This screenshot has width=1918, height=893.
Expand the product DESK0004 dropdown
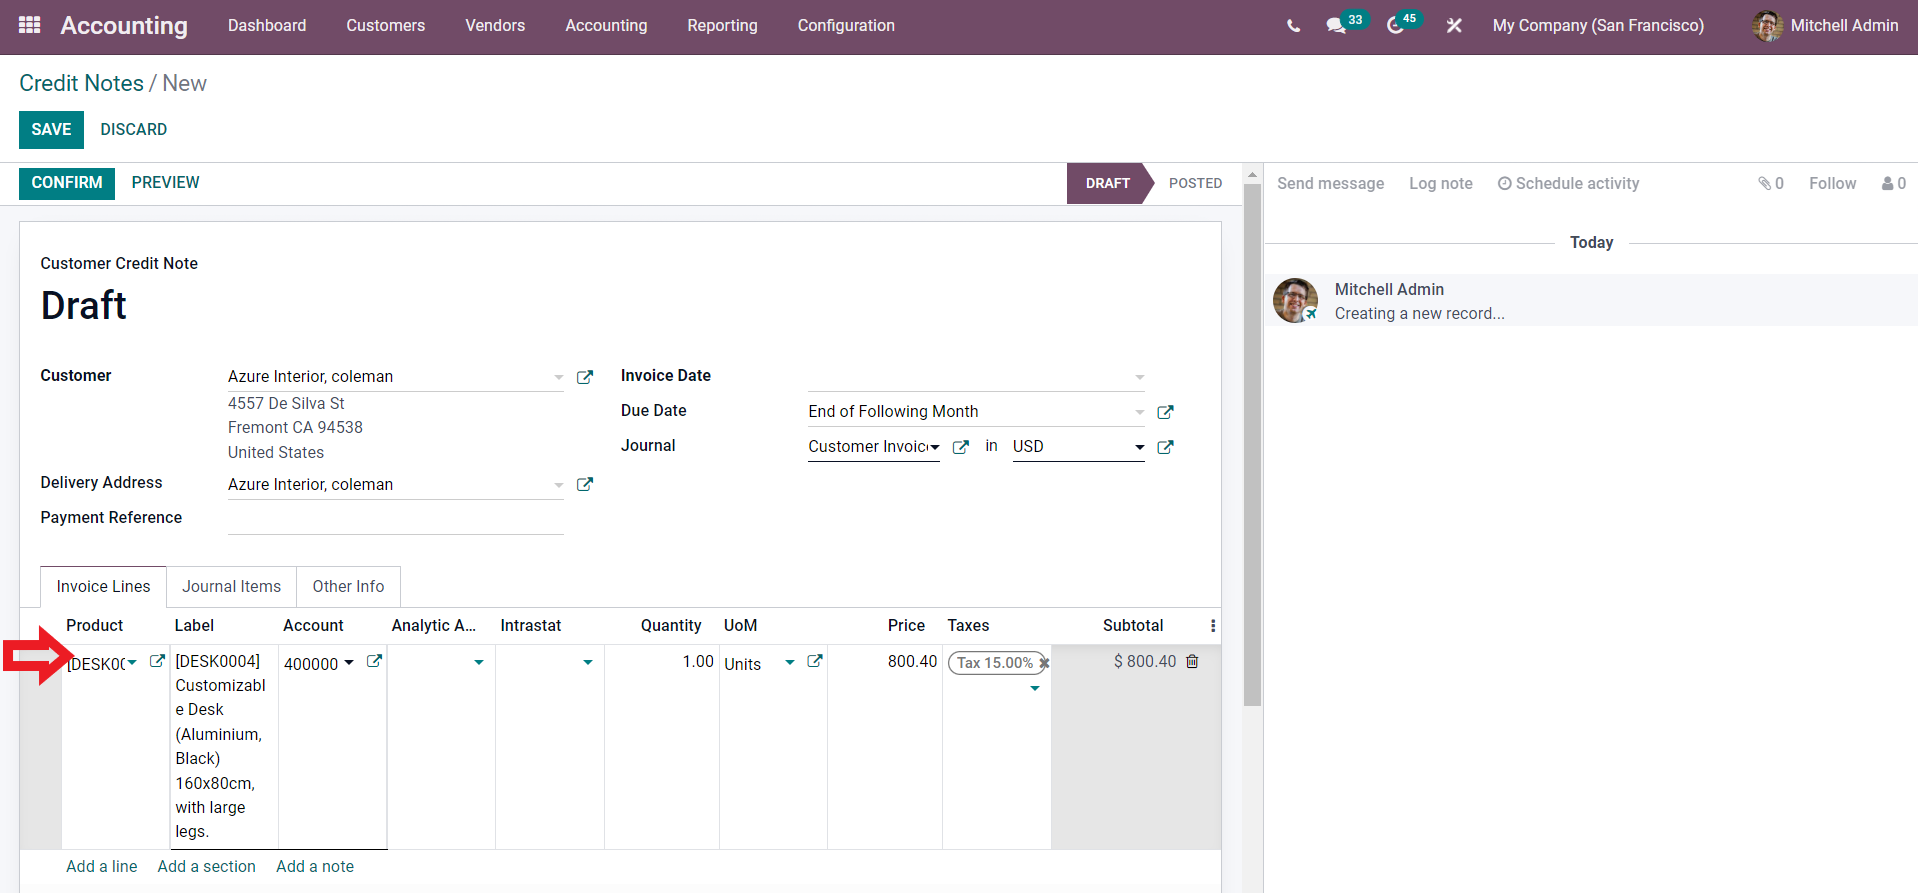click(132, 662)
